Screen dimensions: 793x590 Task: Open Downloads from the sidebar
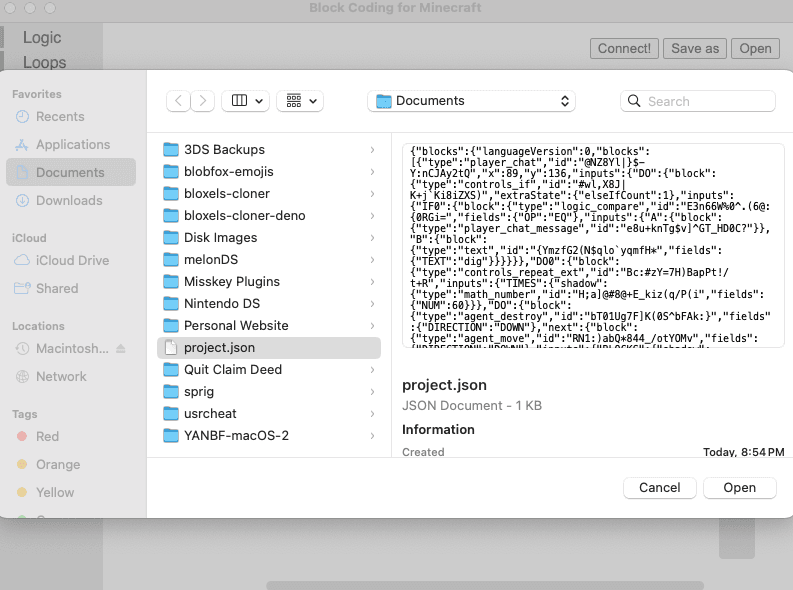(x=69, y=200)
